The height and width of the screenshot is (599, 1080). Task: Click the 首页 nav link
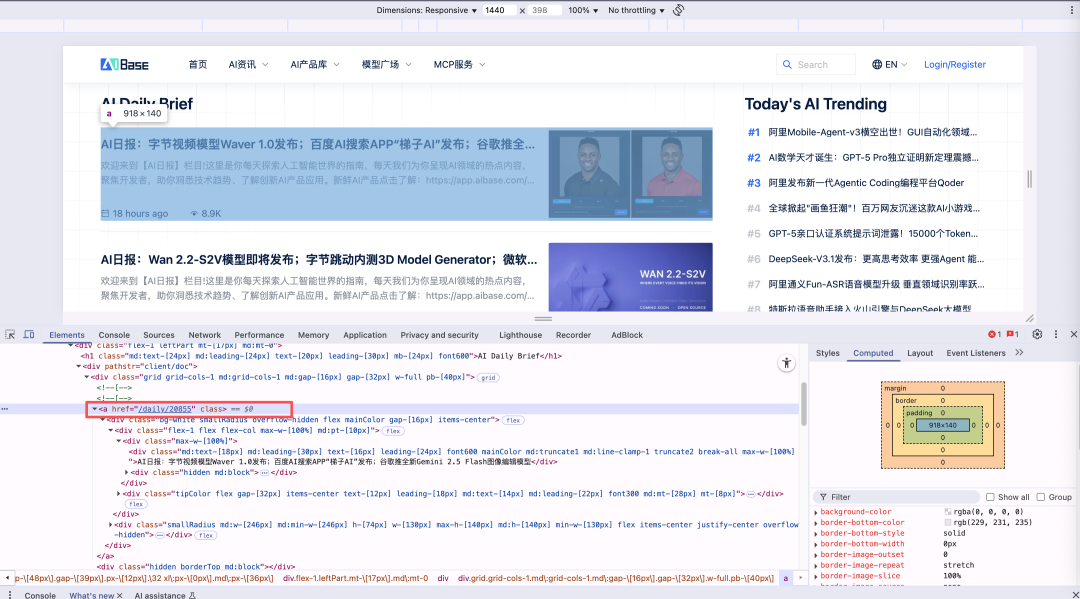[x=198, y=64]
